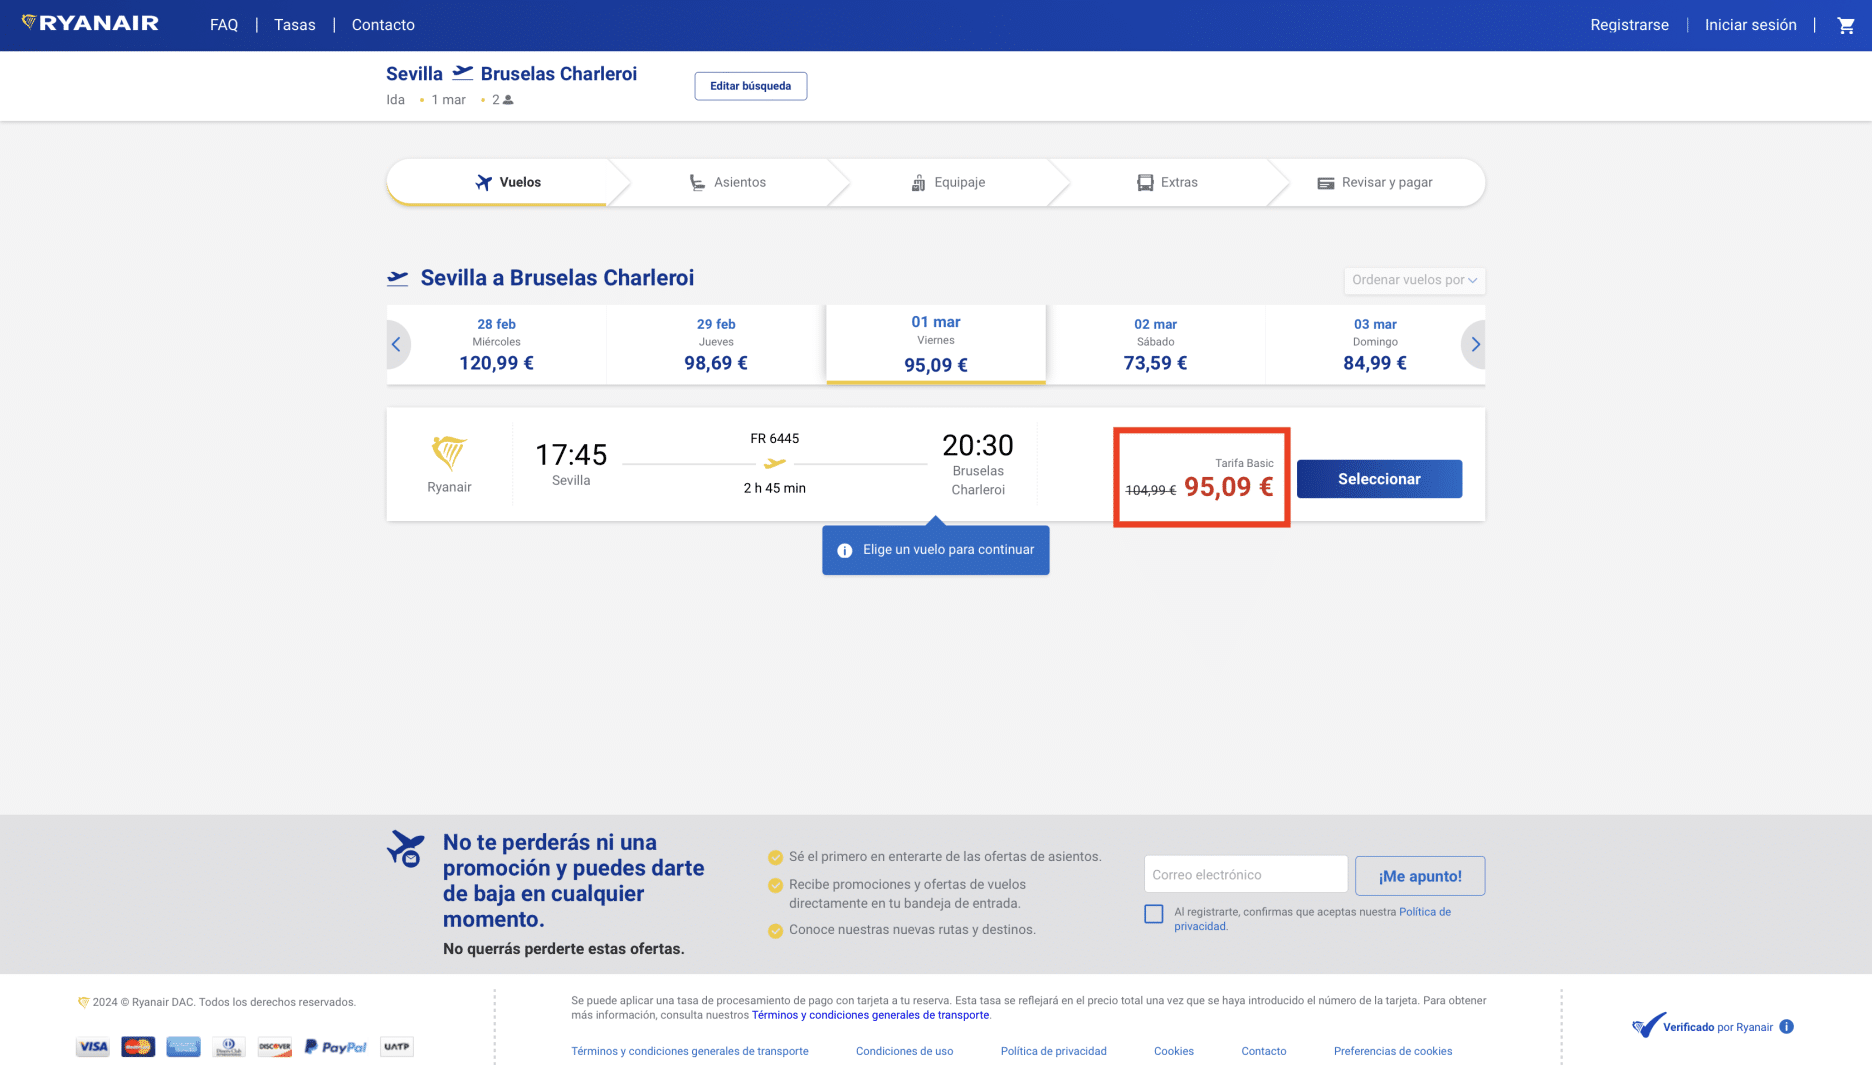Click the American Express payment icon
The width and height of the screenshot is (1872, 1080).
point(183,1047)
